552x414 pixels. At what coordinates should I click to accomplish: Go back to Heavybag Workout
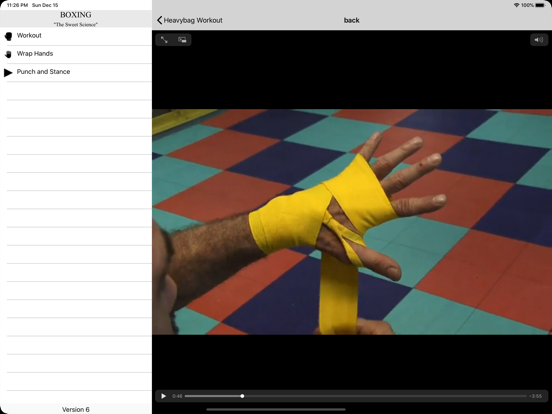point(189,20)
